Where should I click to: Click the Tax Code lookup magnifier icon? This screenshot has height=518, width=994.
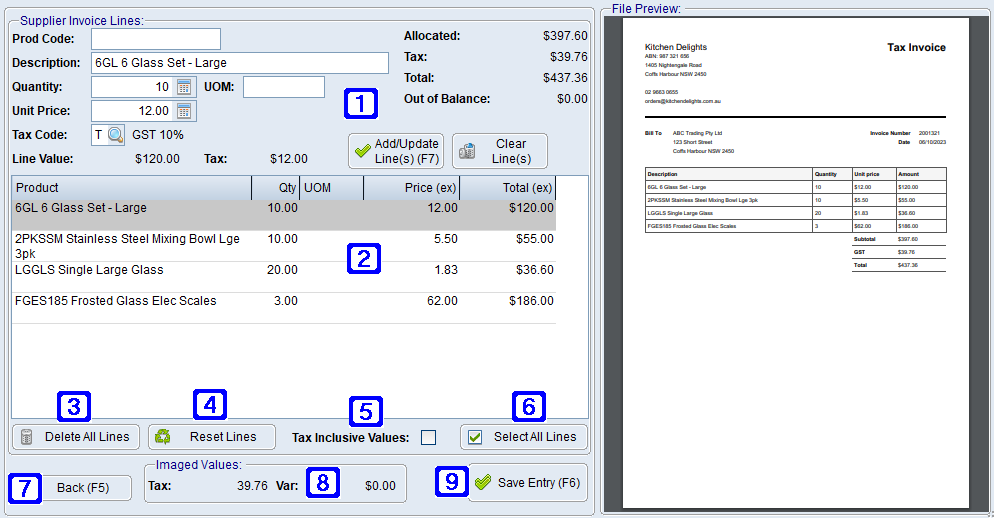point(116,135)
